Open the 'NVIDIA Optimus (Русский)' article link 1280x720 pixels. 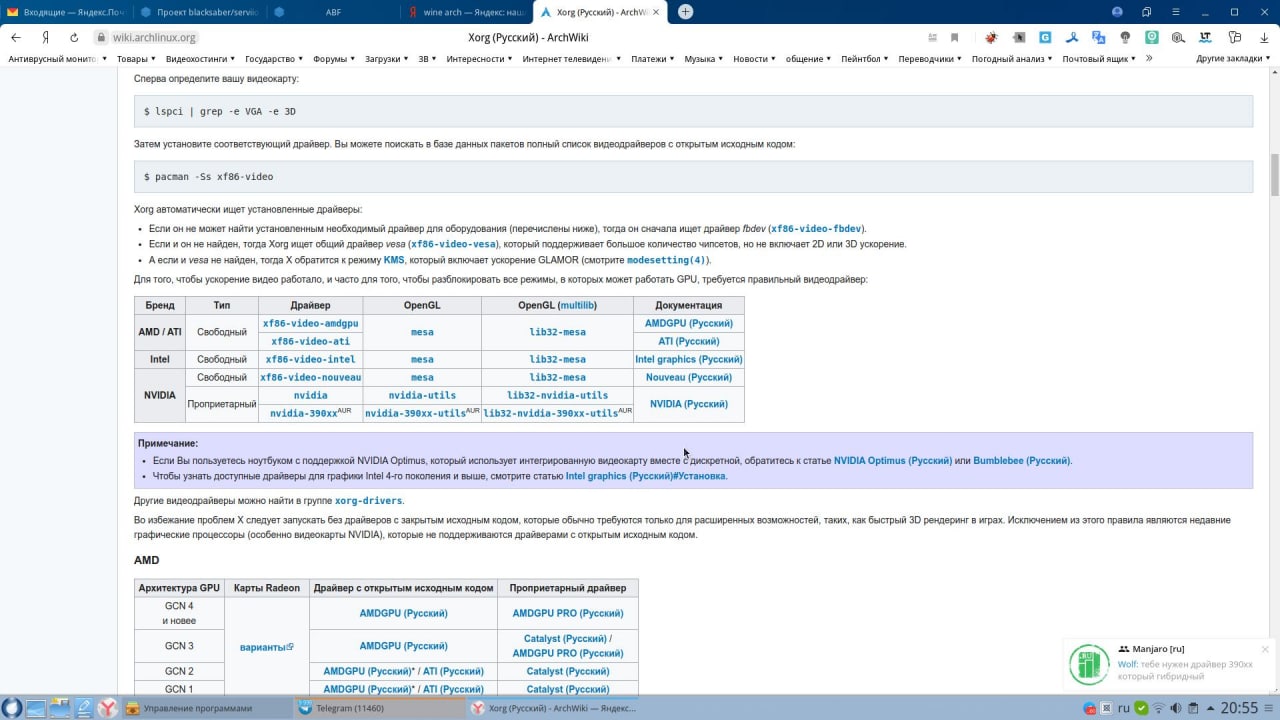(893, 461)
